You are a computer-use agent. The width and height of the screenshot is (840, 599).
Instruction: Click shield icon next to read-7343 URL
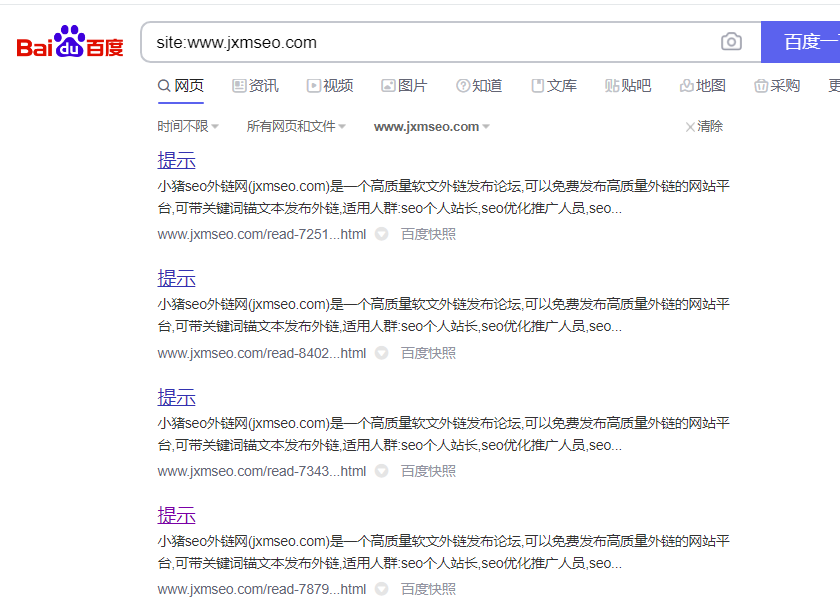tap(381, 471)
